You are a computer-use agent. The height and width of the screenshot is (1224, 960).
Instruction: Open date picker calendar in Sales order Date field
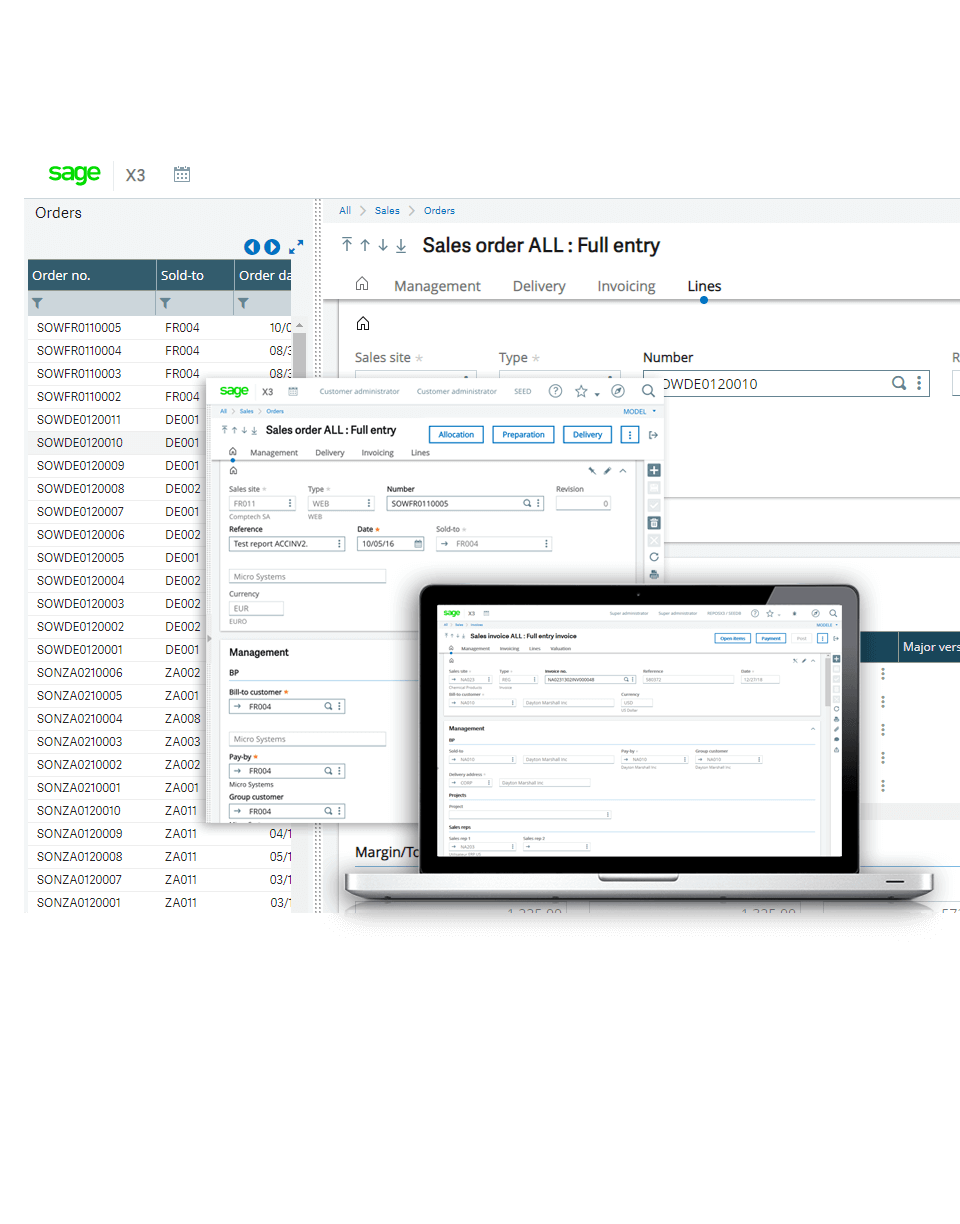(x=418, y=544)
